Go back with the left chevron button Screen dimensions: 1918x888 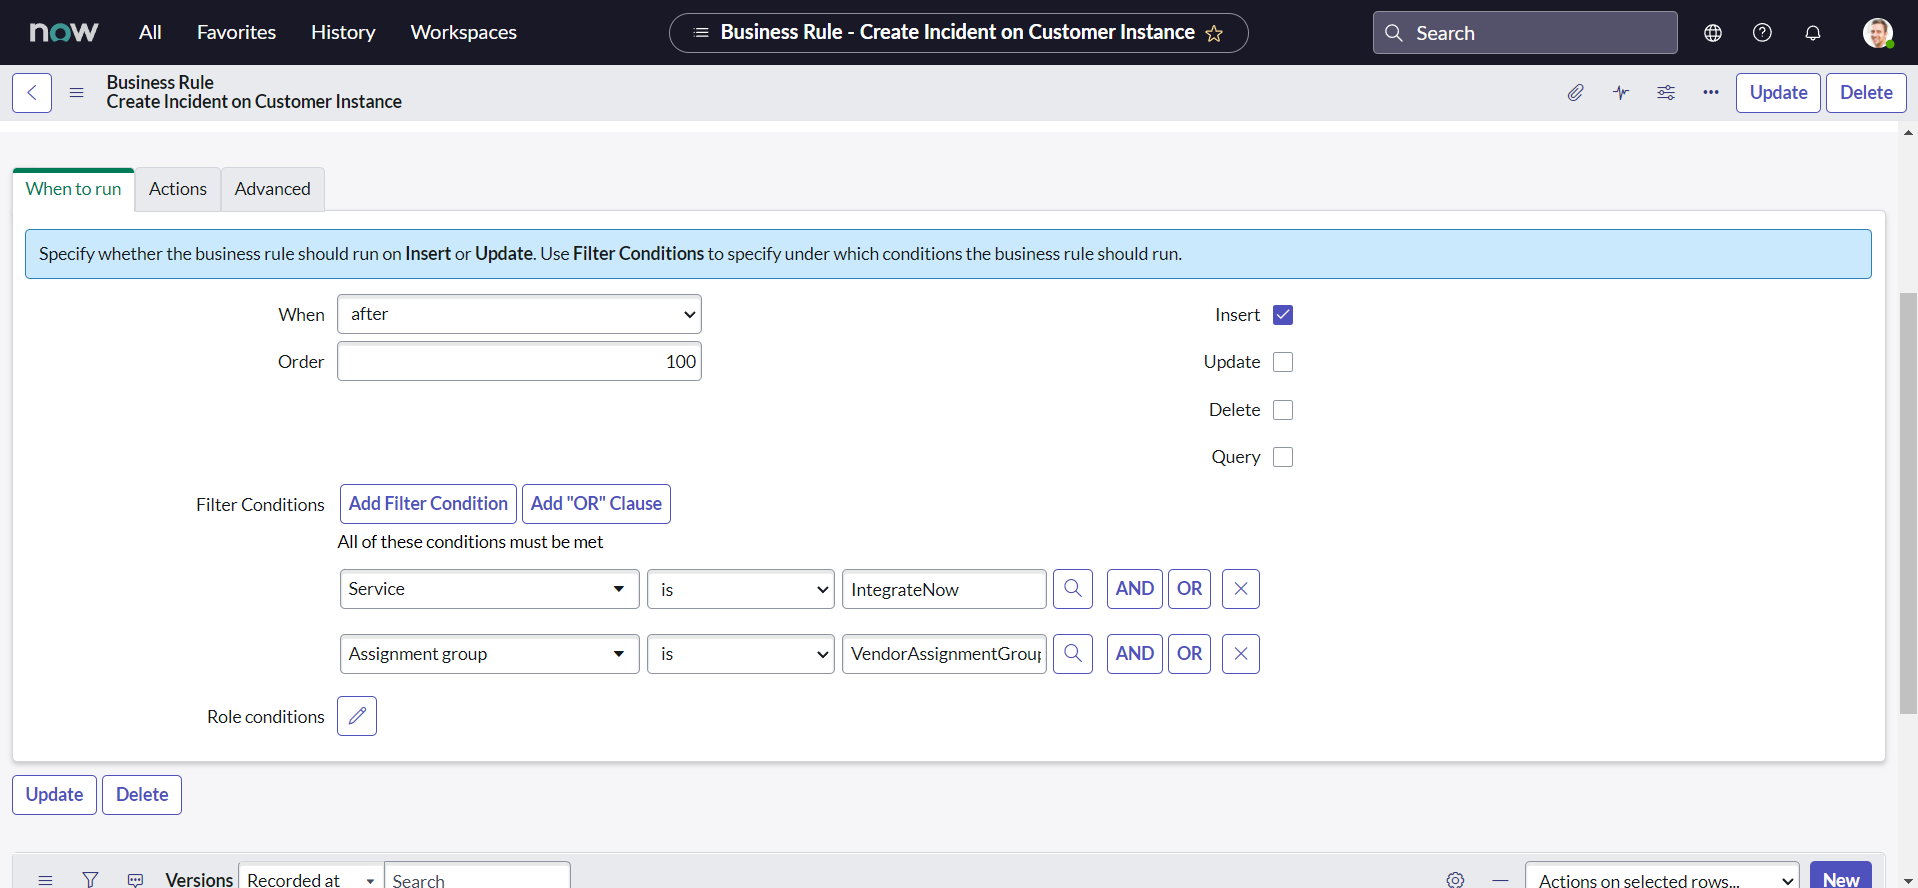tap(32, 93)
